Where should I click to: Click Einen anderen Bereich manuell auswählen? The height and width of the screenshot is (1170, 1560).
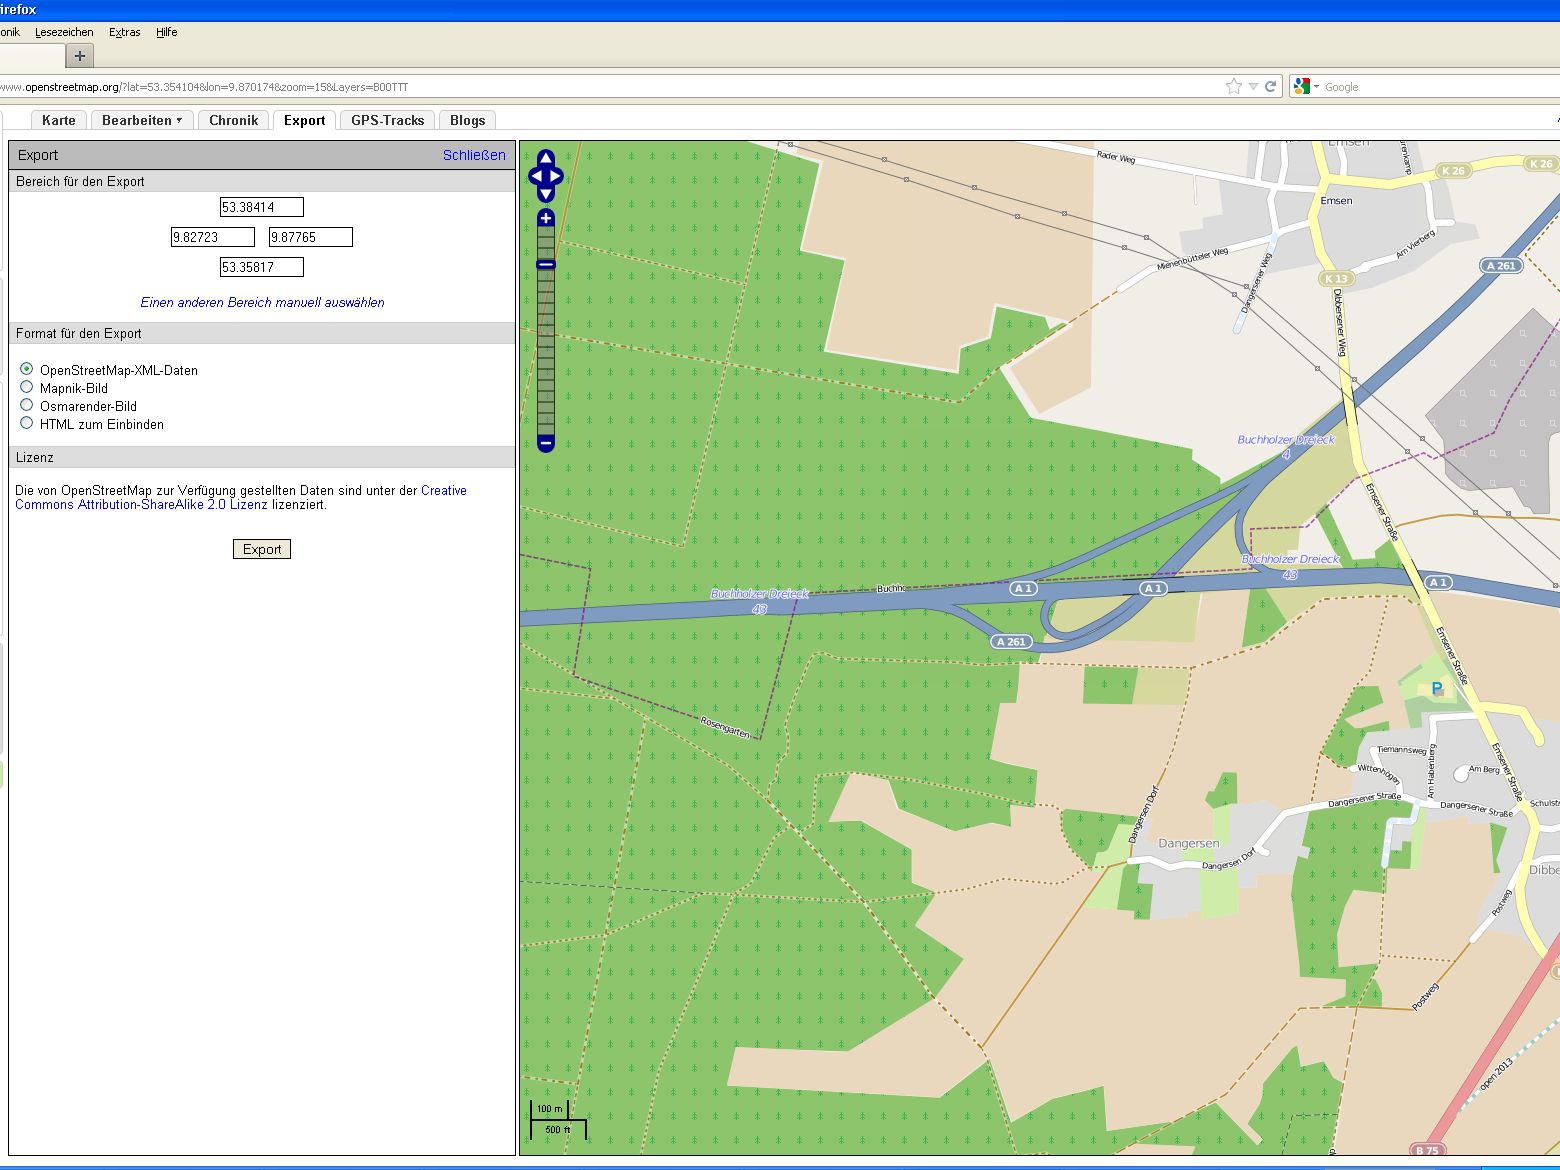262,302
